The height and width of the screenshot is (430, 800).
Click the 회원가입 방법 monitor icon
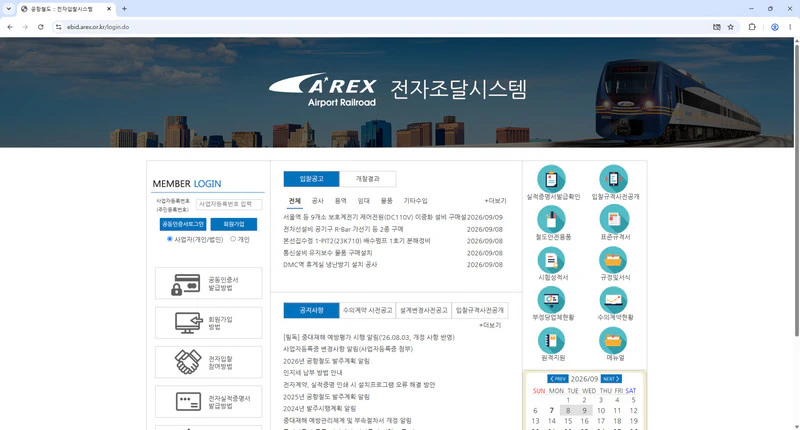click(188, 323)
